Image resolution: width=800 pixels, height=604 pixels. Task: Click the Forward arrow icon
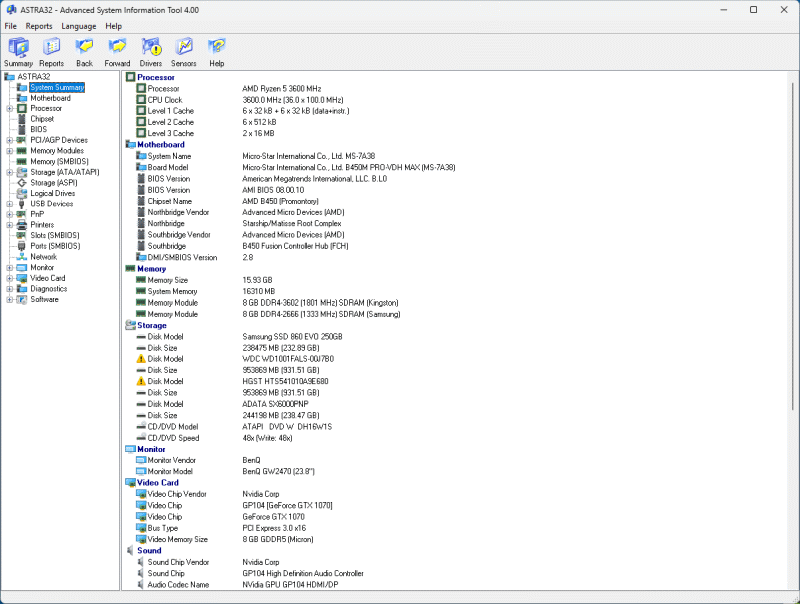point(117,51)
